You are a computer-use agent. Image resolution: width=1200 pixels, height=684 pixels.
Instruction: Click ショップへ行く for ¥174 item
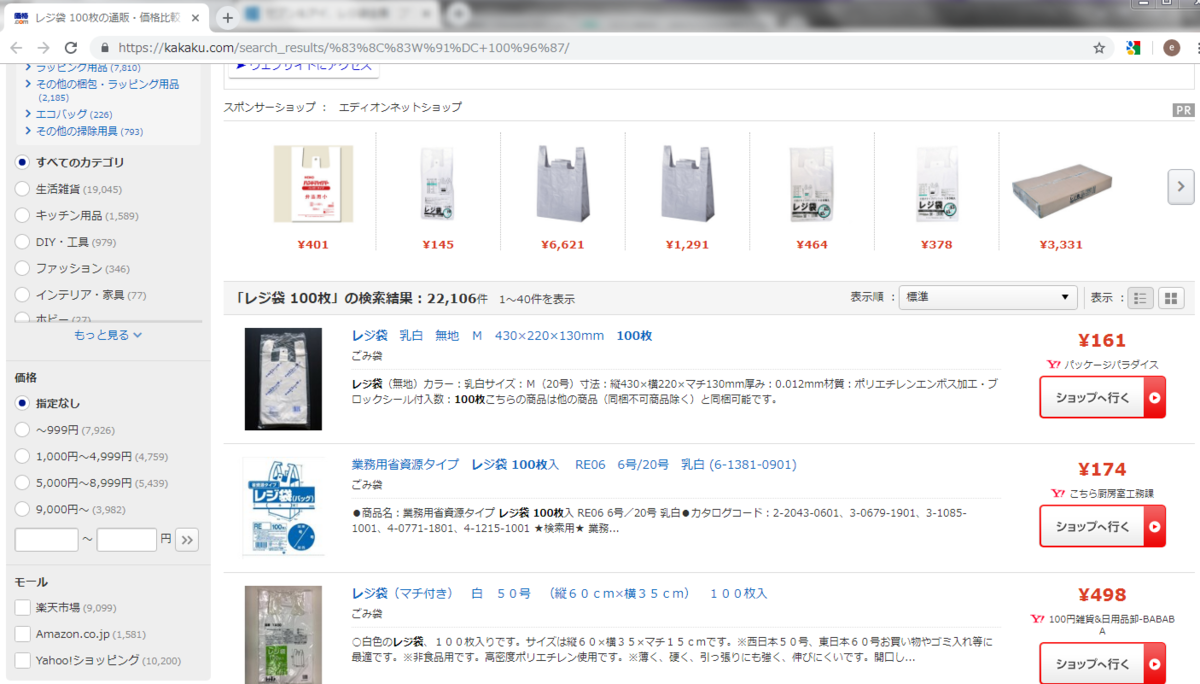1102,526
